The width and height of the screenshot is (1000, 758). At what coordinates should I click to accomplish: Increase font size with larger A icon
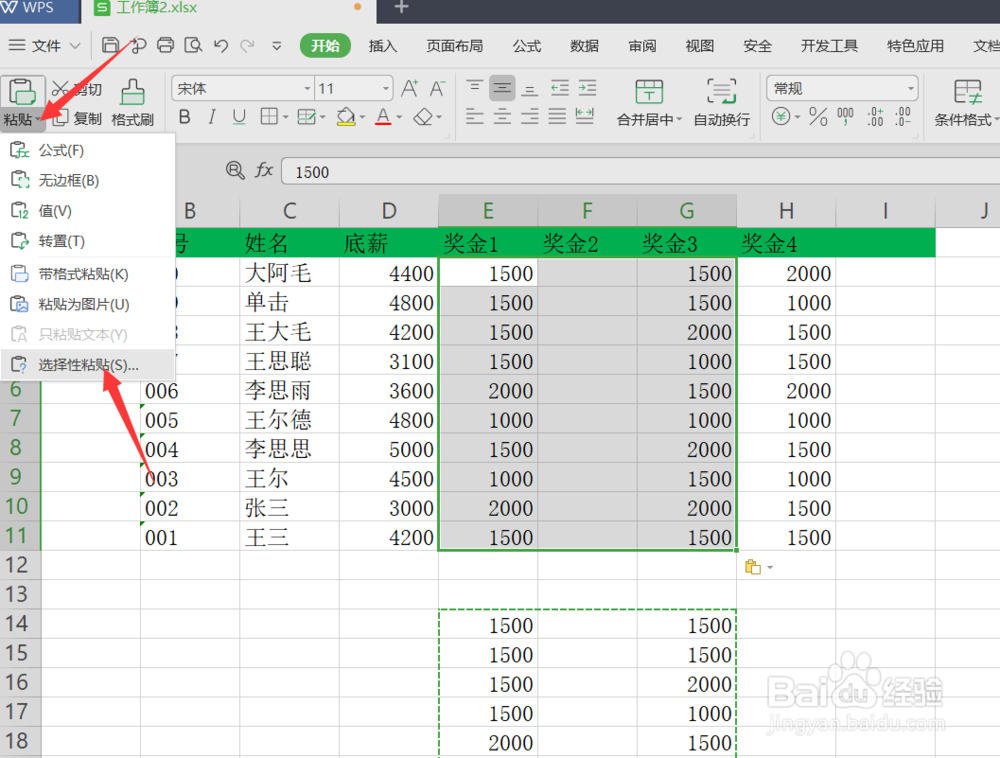(x=409, y=89)
